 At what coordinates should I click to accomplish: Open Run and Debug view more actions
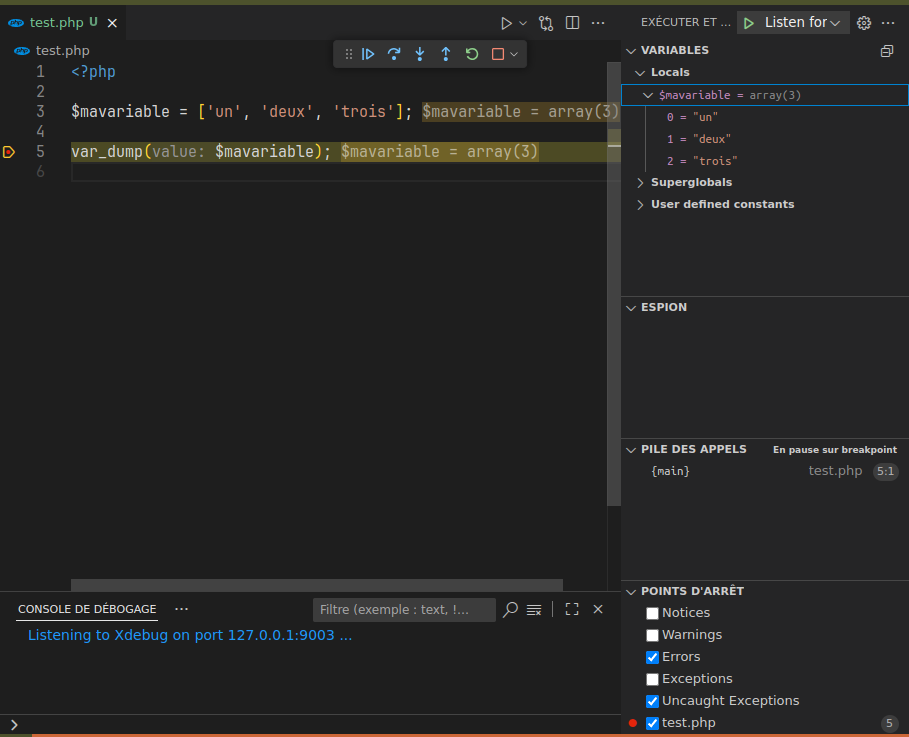click(888, 23)
